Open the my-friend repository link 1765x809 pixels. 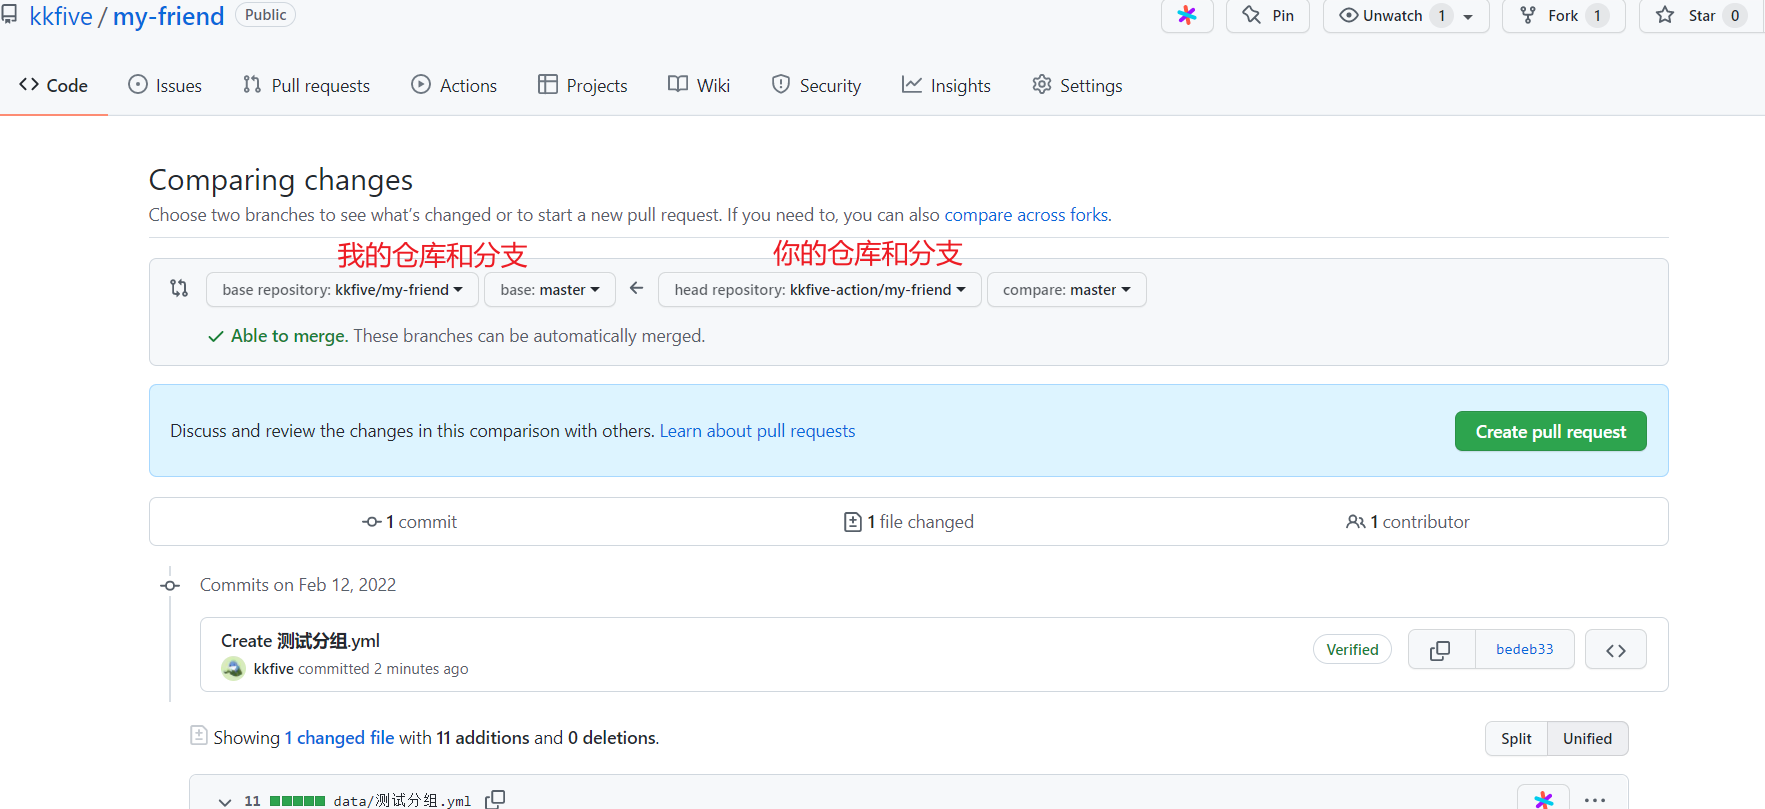coord(168,16)
